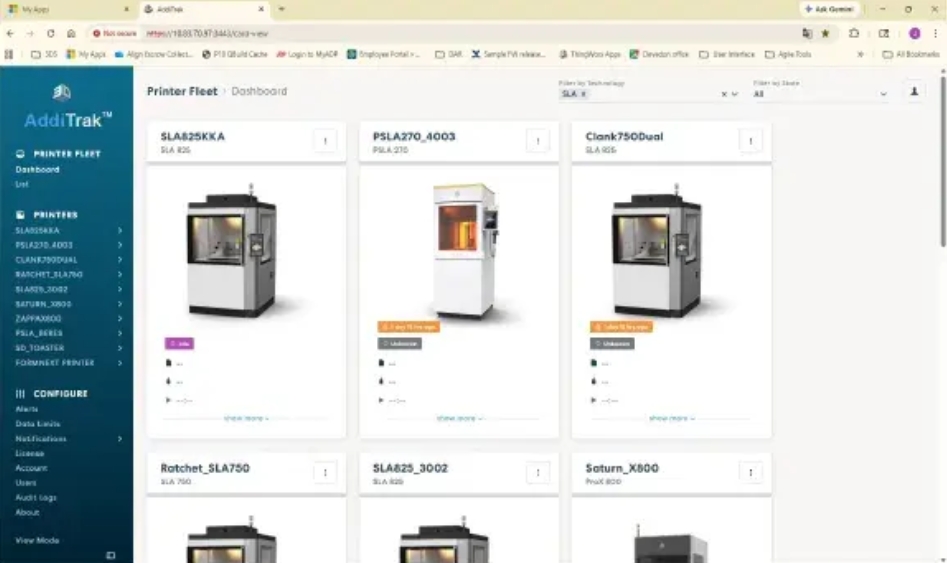
Task: Open options menu for Clank750Dual card
Action: tap(750, 141)
